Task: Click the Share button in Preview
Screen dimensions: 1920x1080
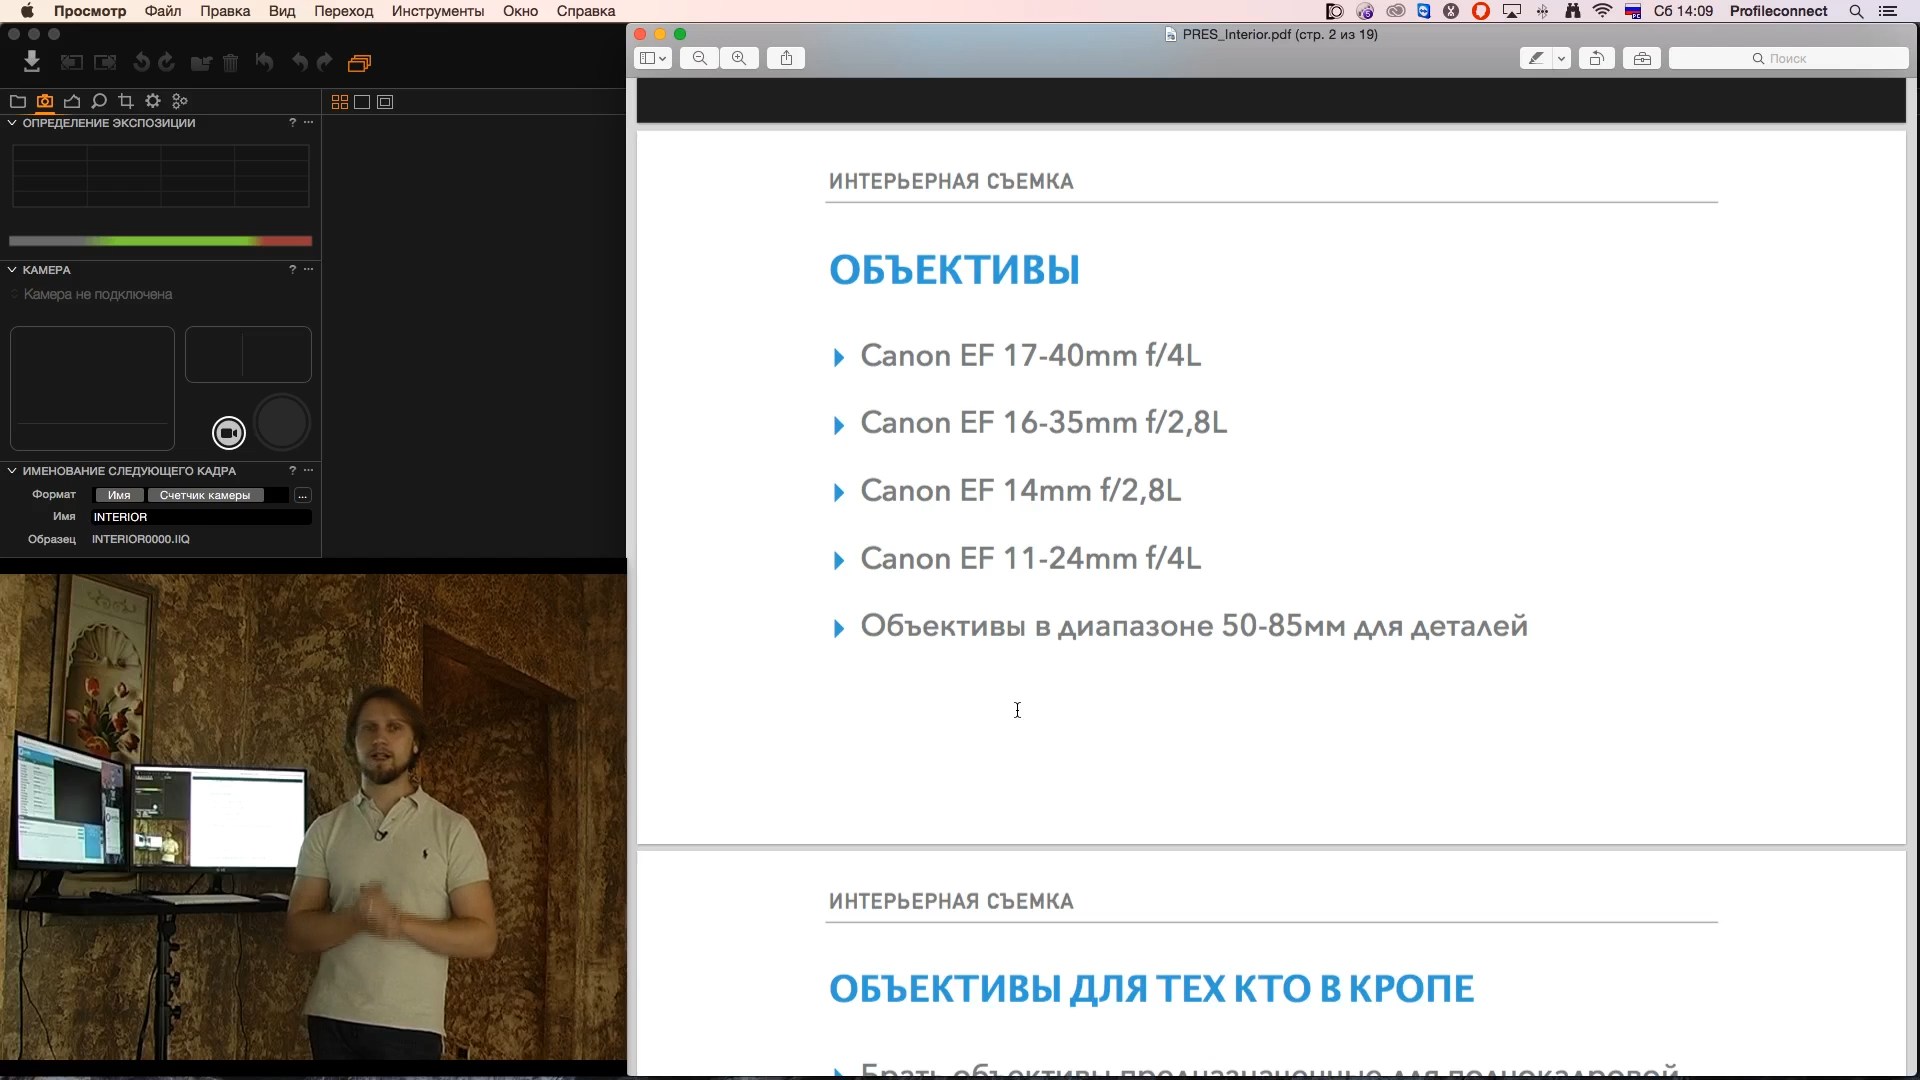Action: (x=786, y=58)
